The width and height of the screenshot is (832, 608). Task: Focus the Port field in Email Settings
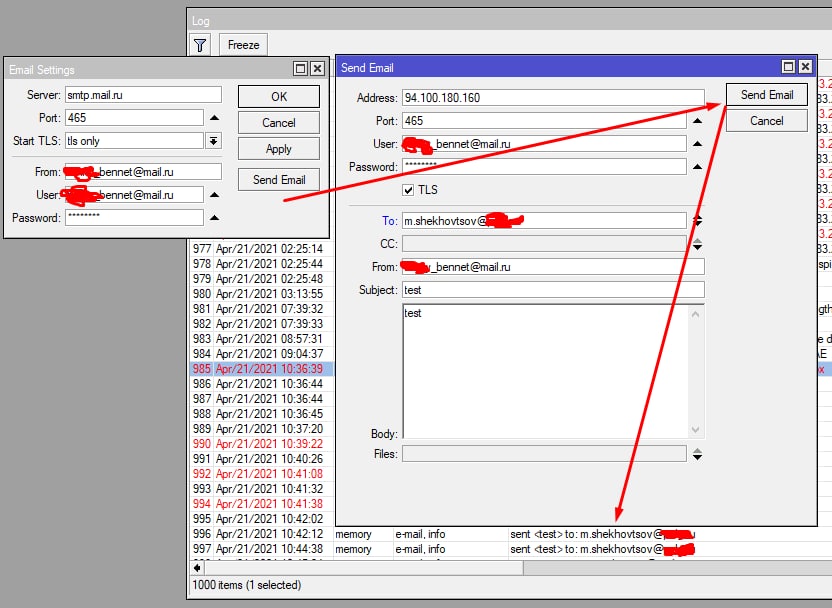tap(134, 118)
